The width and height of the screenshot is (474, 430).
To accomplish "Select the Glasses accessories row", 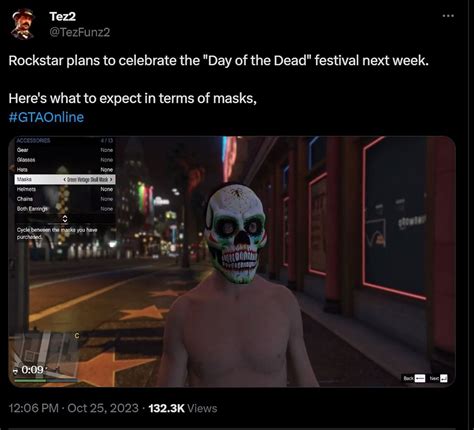I will pos(65,160).
